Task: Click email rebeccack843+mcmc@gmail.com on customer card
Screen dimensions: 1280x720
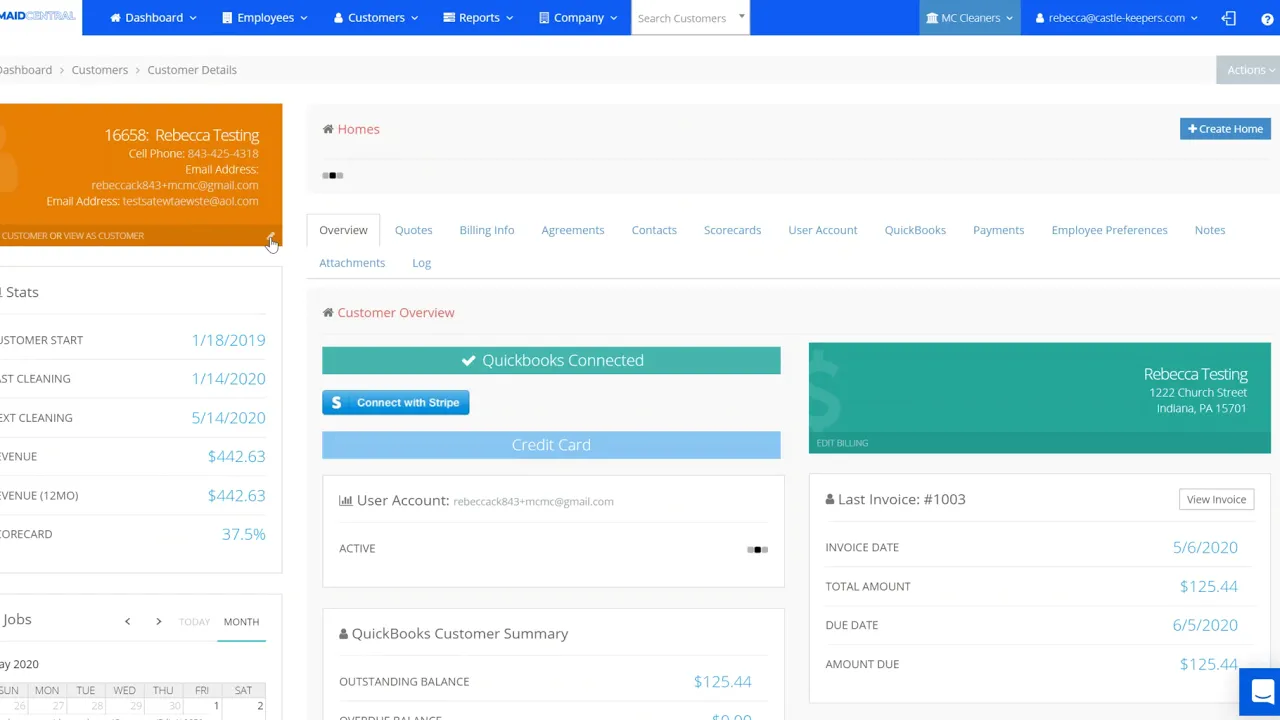Action: 175,185
